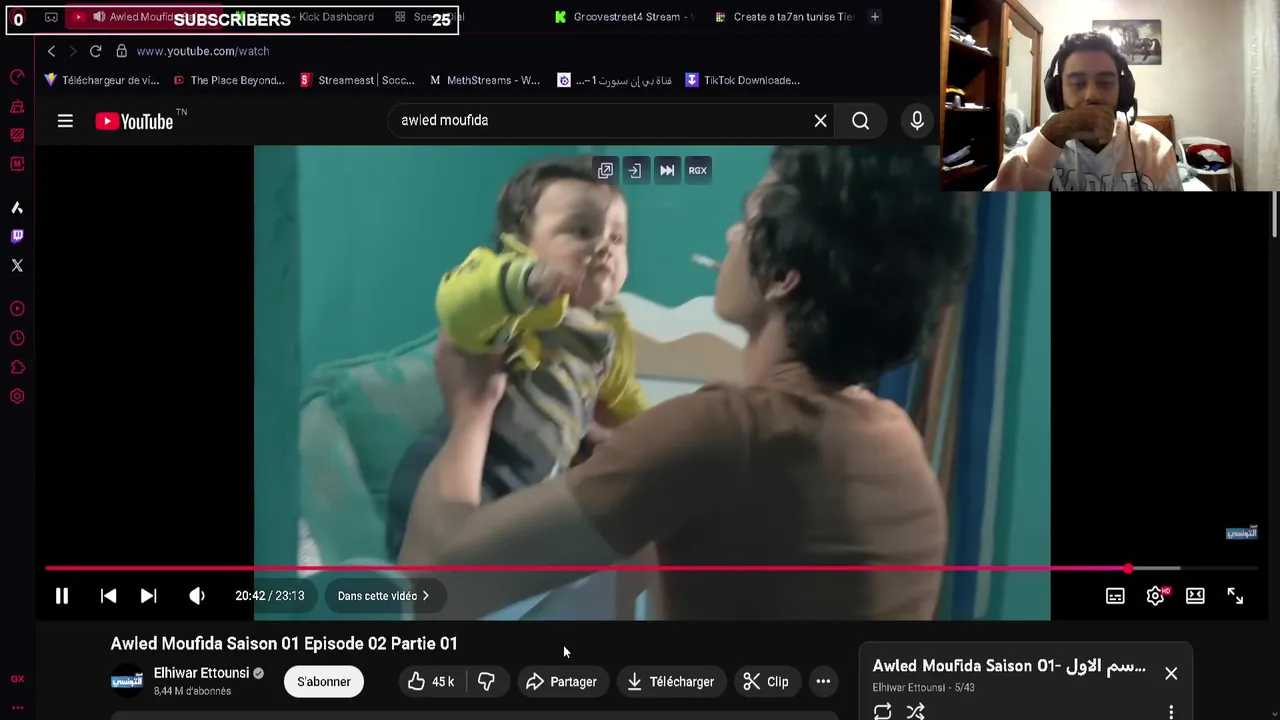Create a Clip of the video
This screenshot has height=720, width=1280.
point(766,682)
